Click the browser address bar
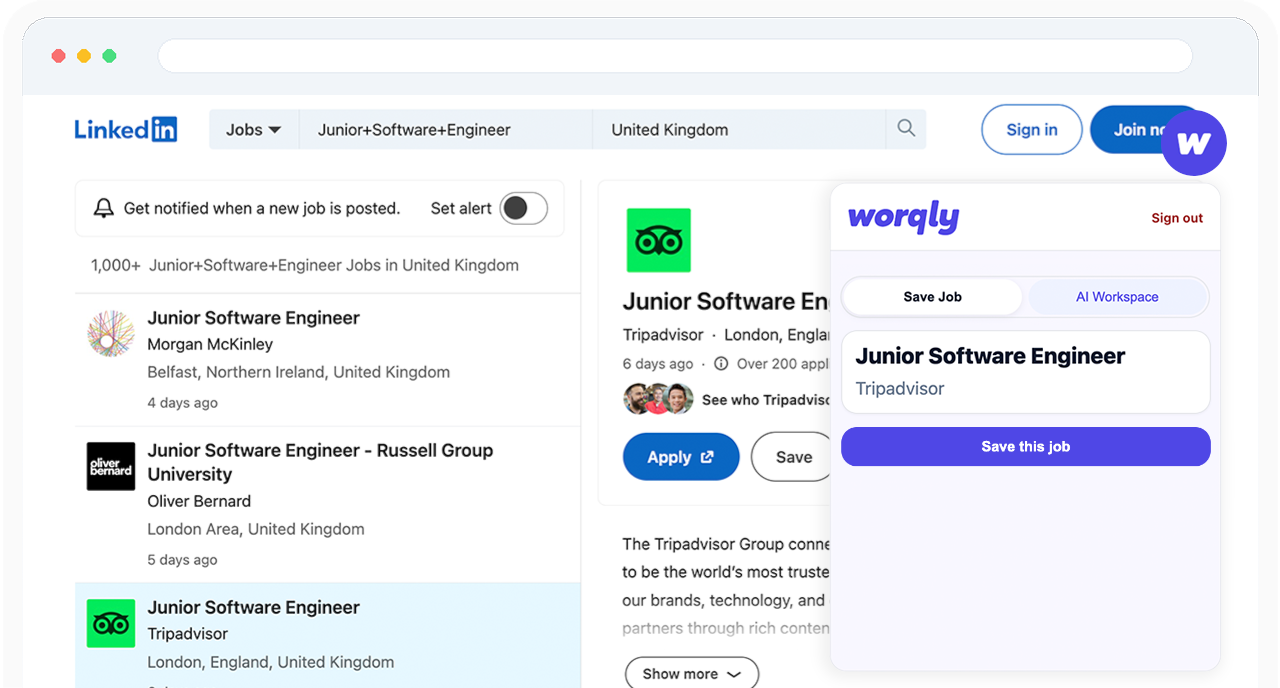 675,56
